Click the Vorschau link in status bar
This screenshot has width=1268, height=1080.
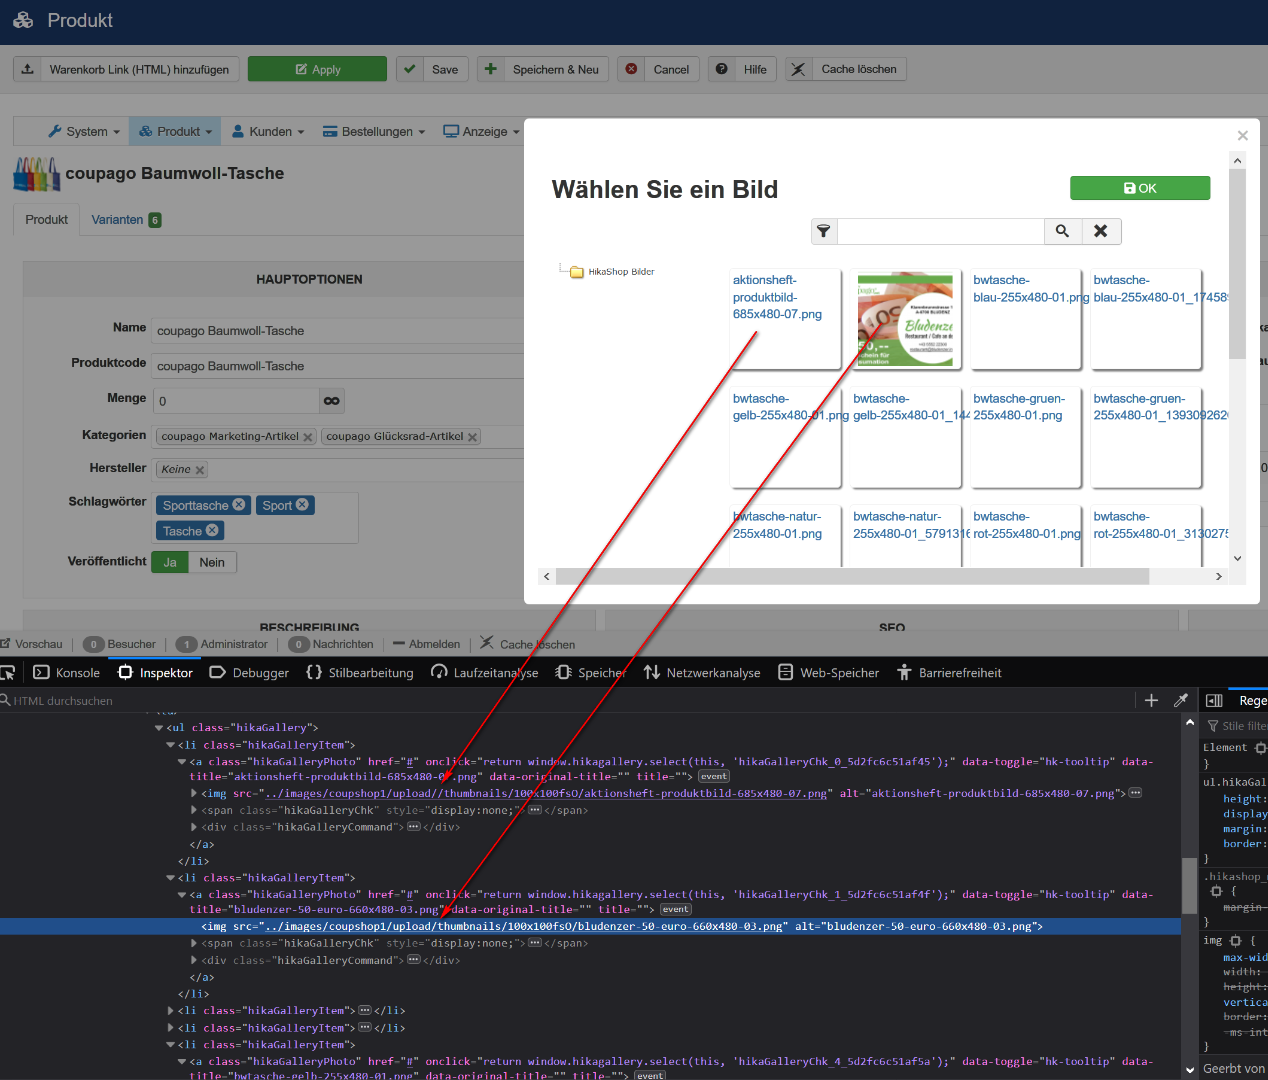pyautogui.click(x=31, y=644)
